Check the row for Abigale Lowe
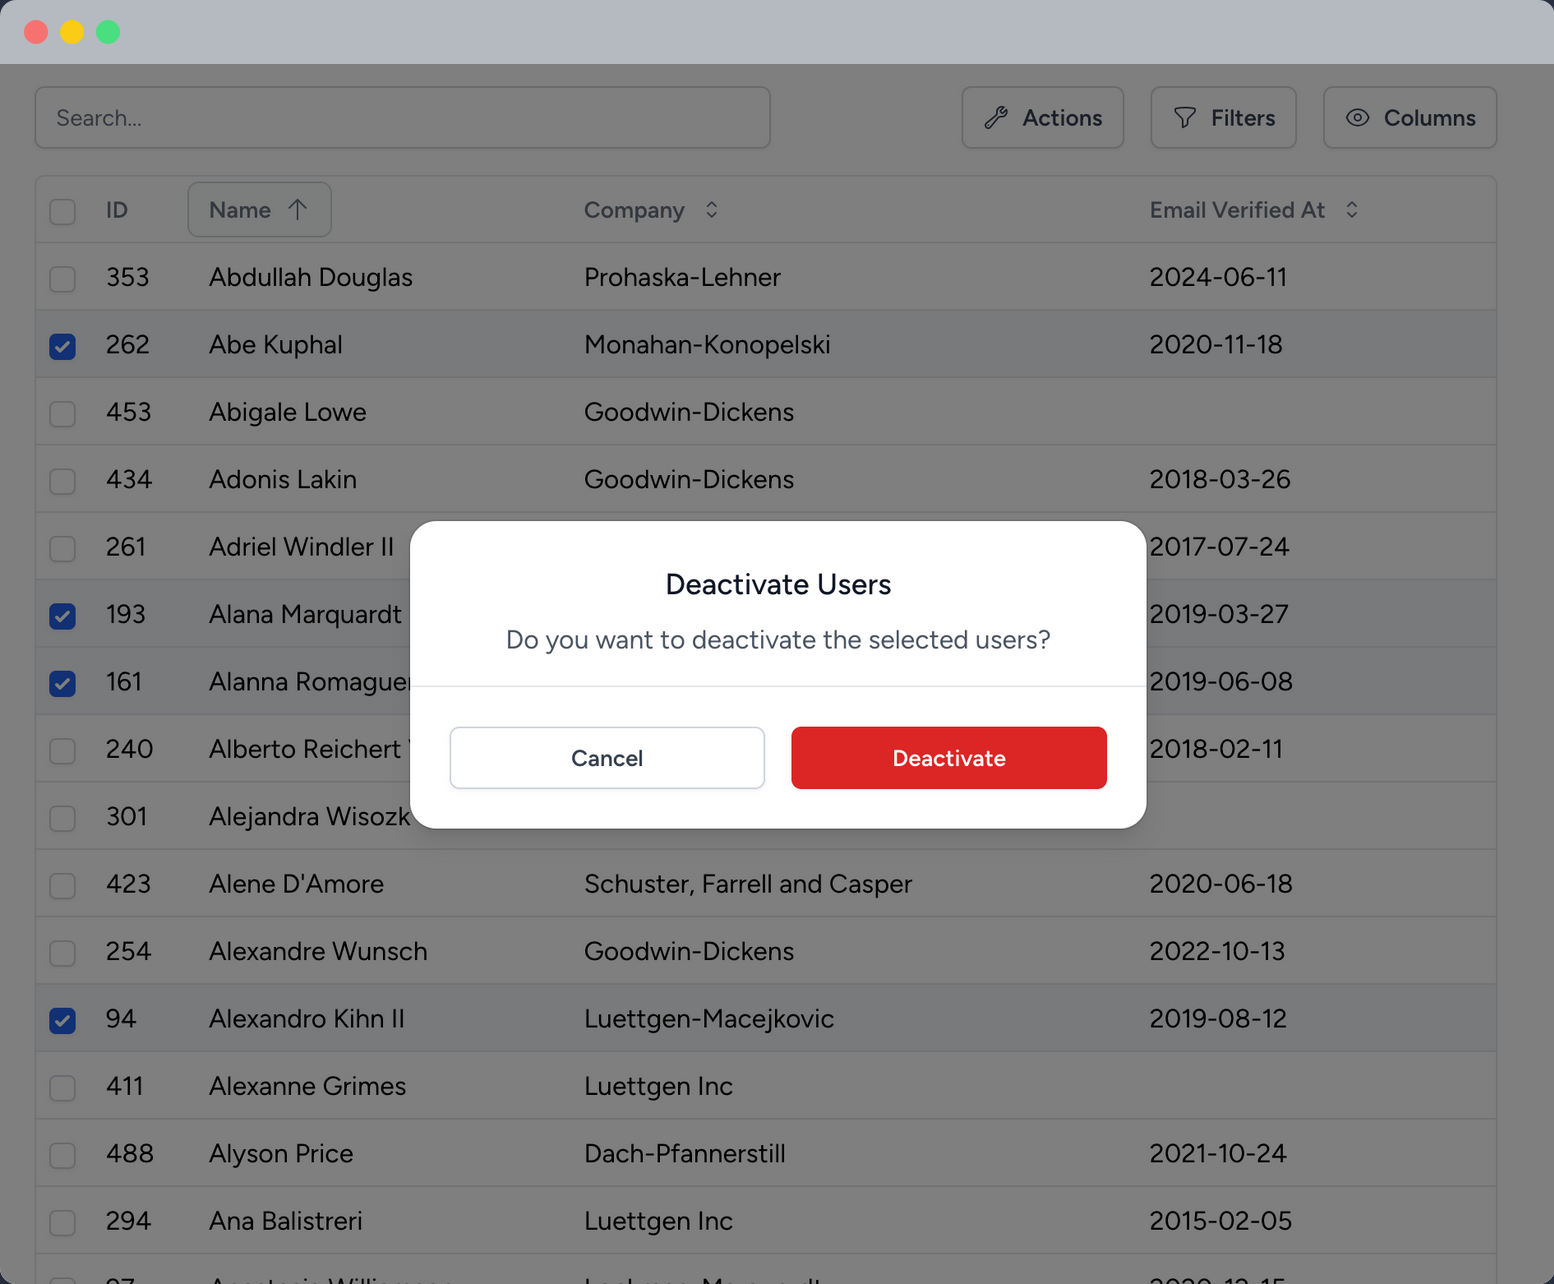The height and width of the screenshot is (1284, 1554). coord(63,413)
